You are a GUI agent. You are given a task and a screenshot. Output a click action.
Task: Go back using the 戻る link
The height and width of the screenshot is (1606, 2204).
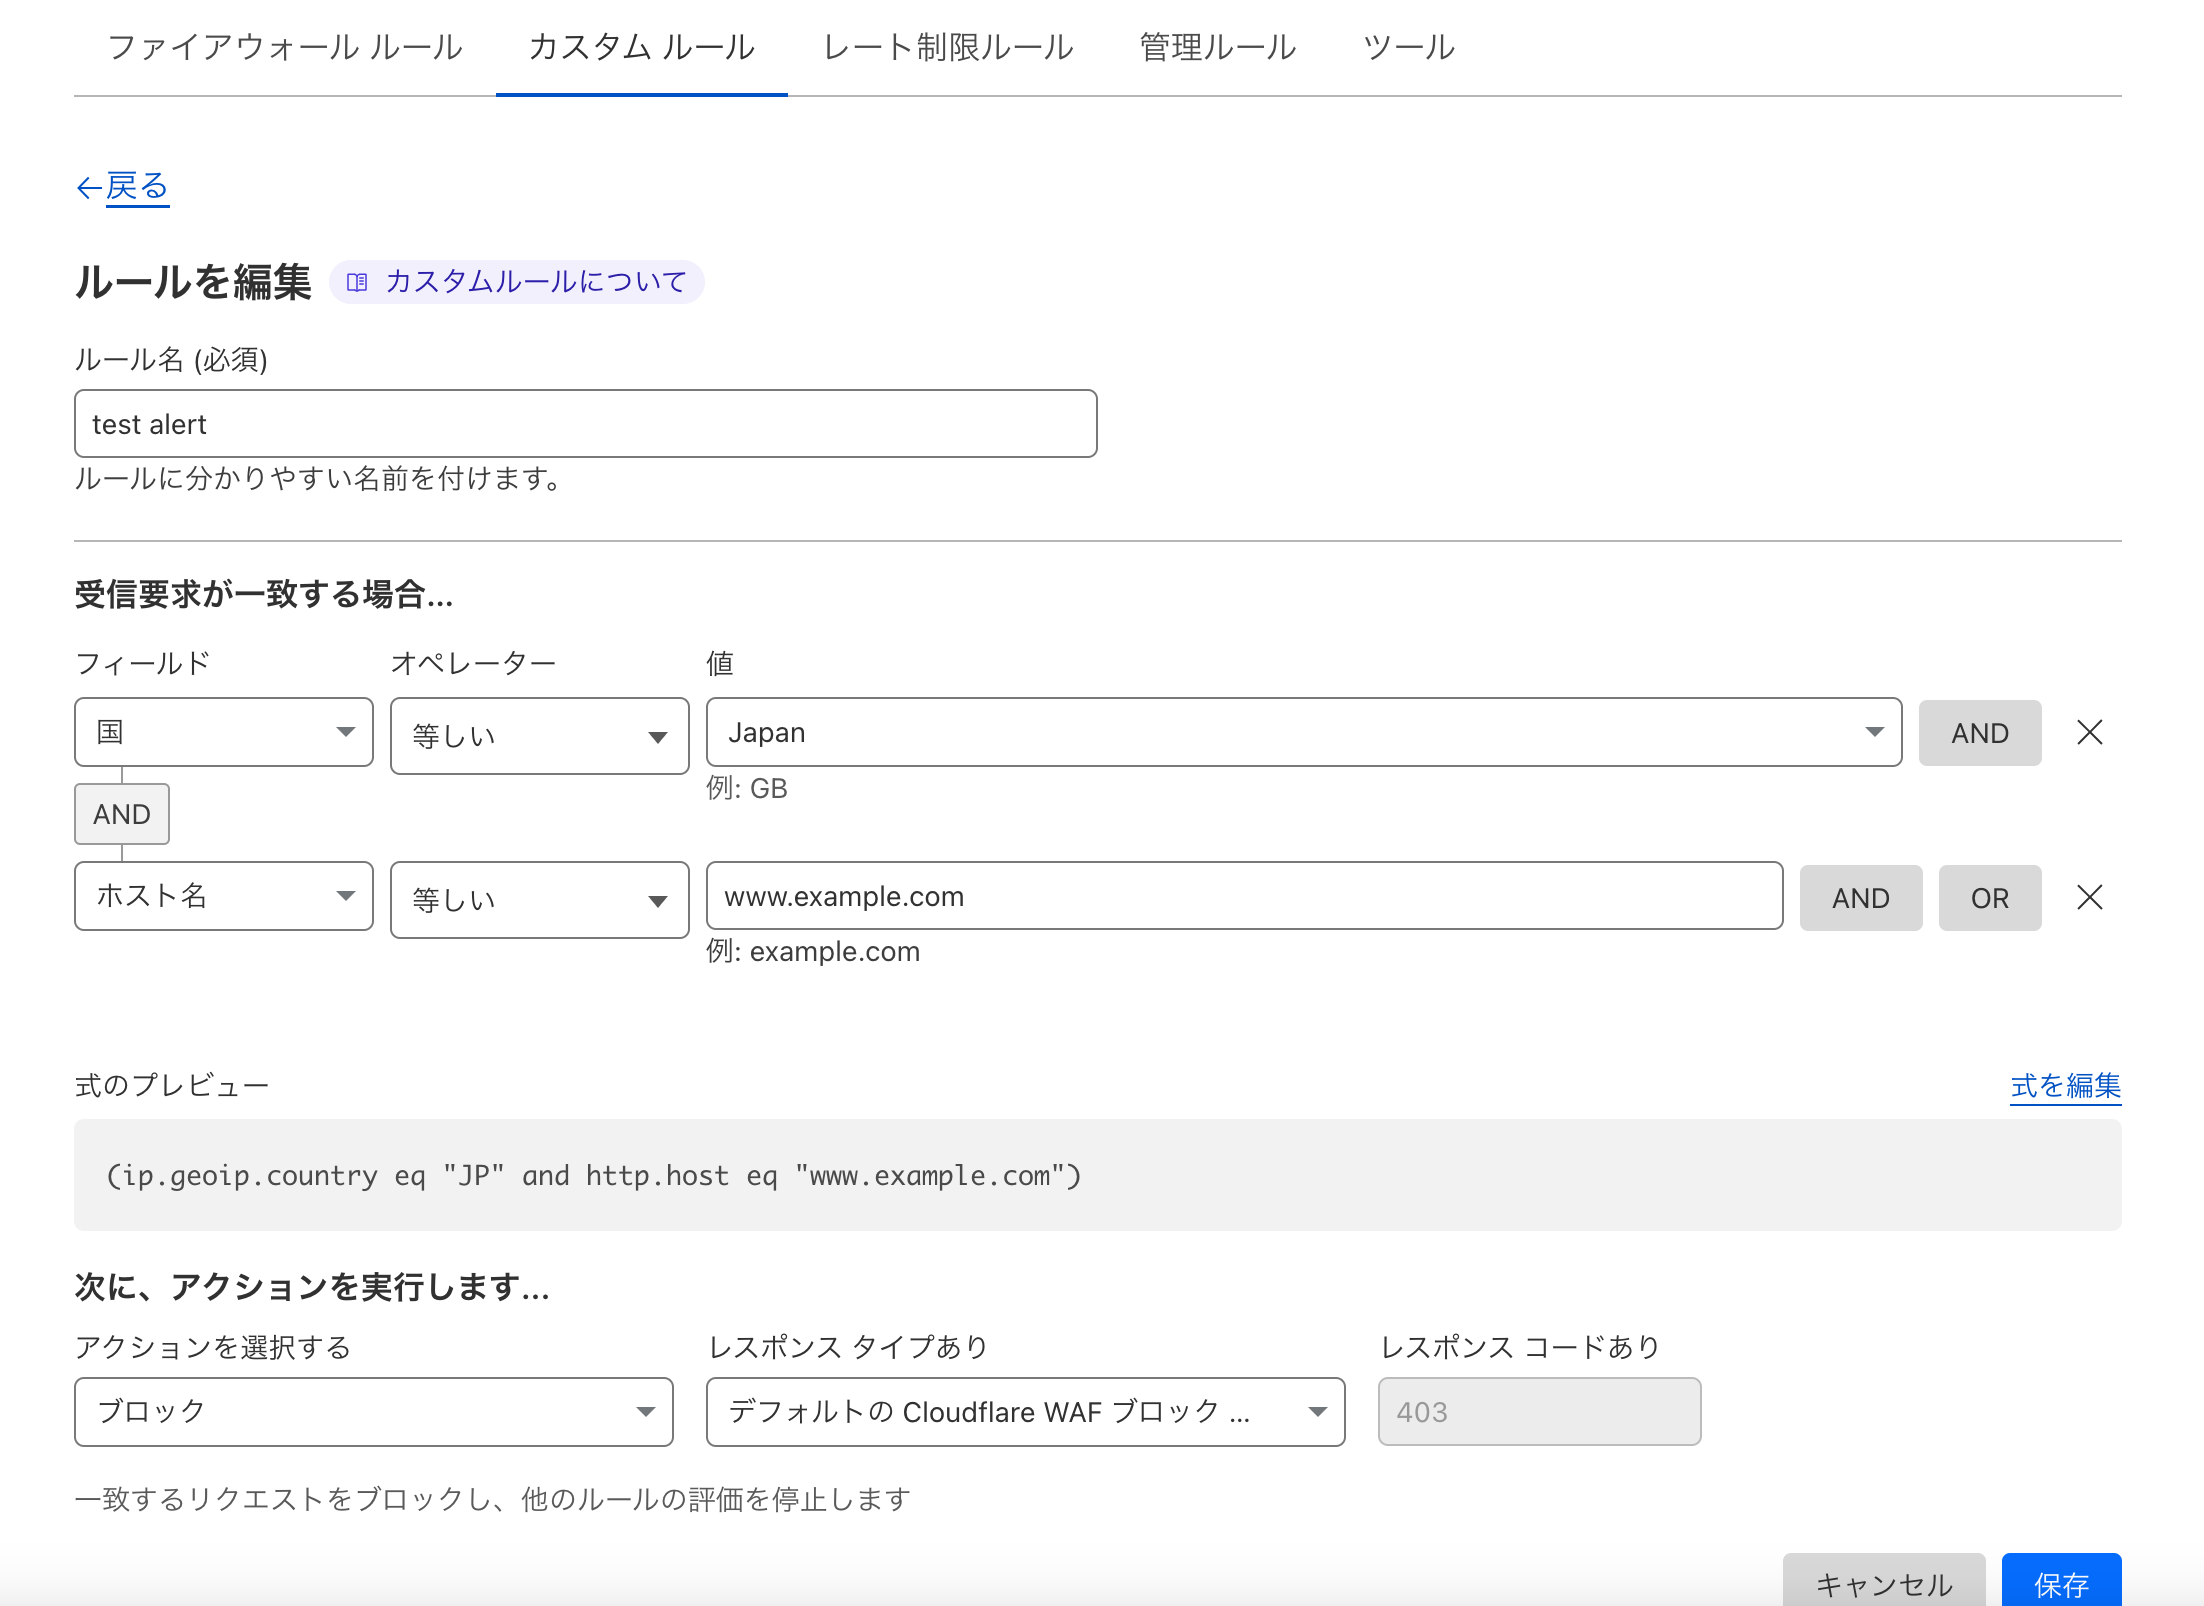[122, 186]
